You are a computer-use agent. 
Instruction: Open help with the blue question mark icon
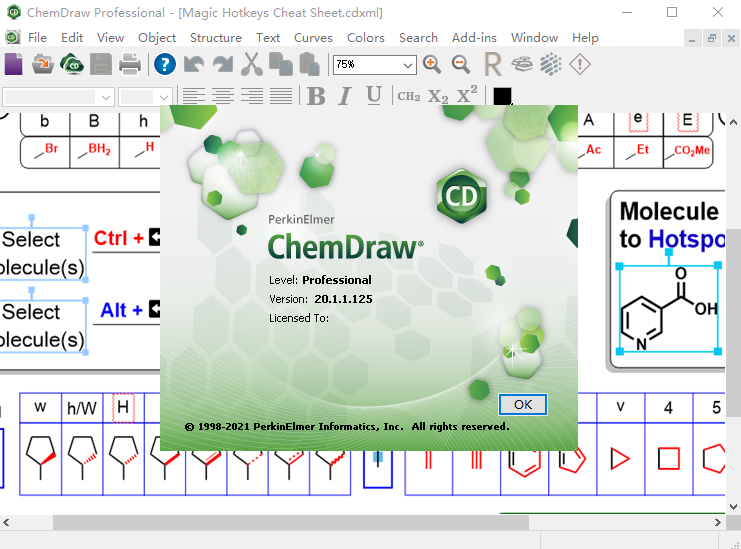coord(165,64)
